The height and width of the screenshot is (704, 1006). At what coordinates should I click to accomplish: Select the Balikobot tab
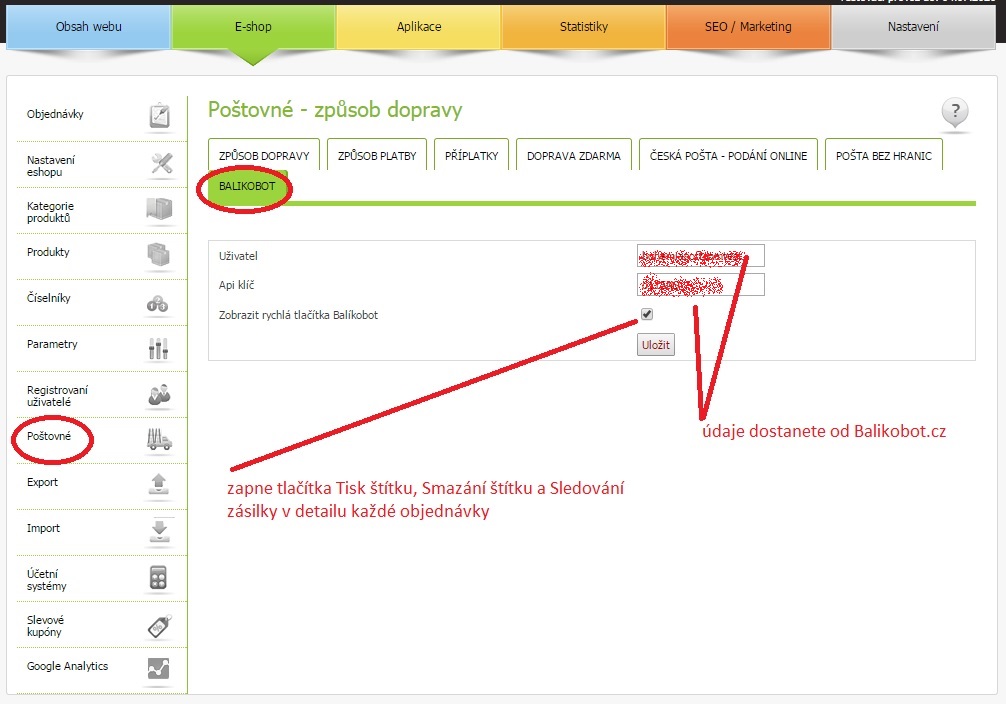pos(247,186)
